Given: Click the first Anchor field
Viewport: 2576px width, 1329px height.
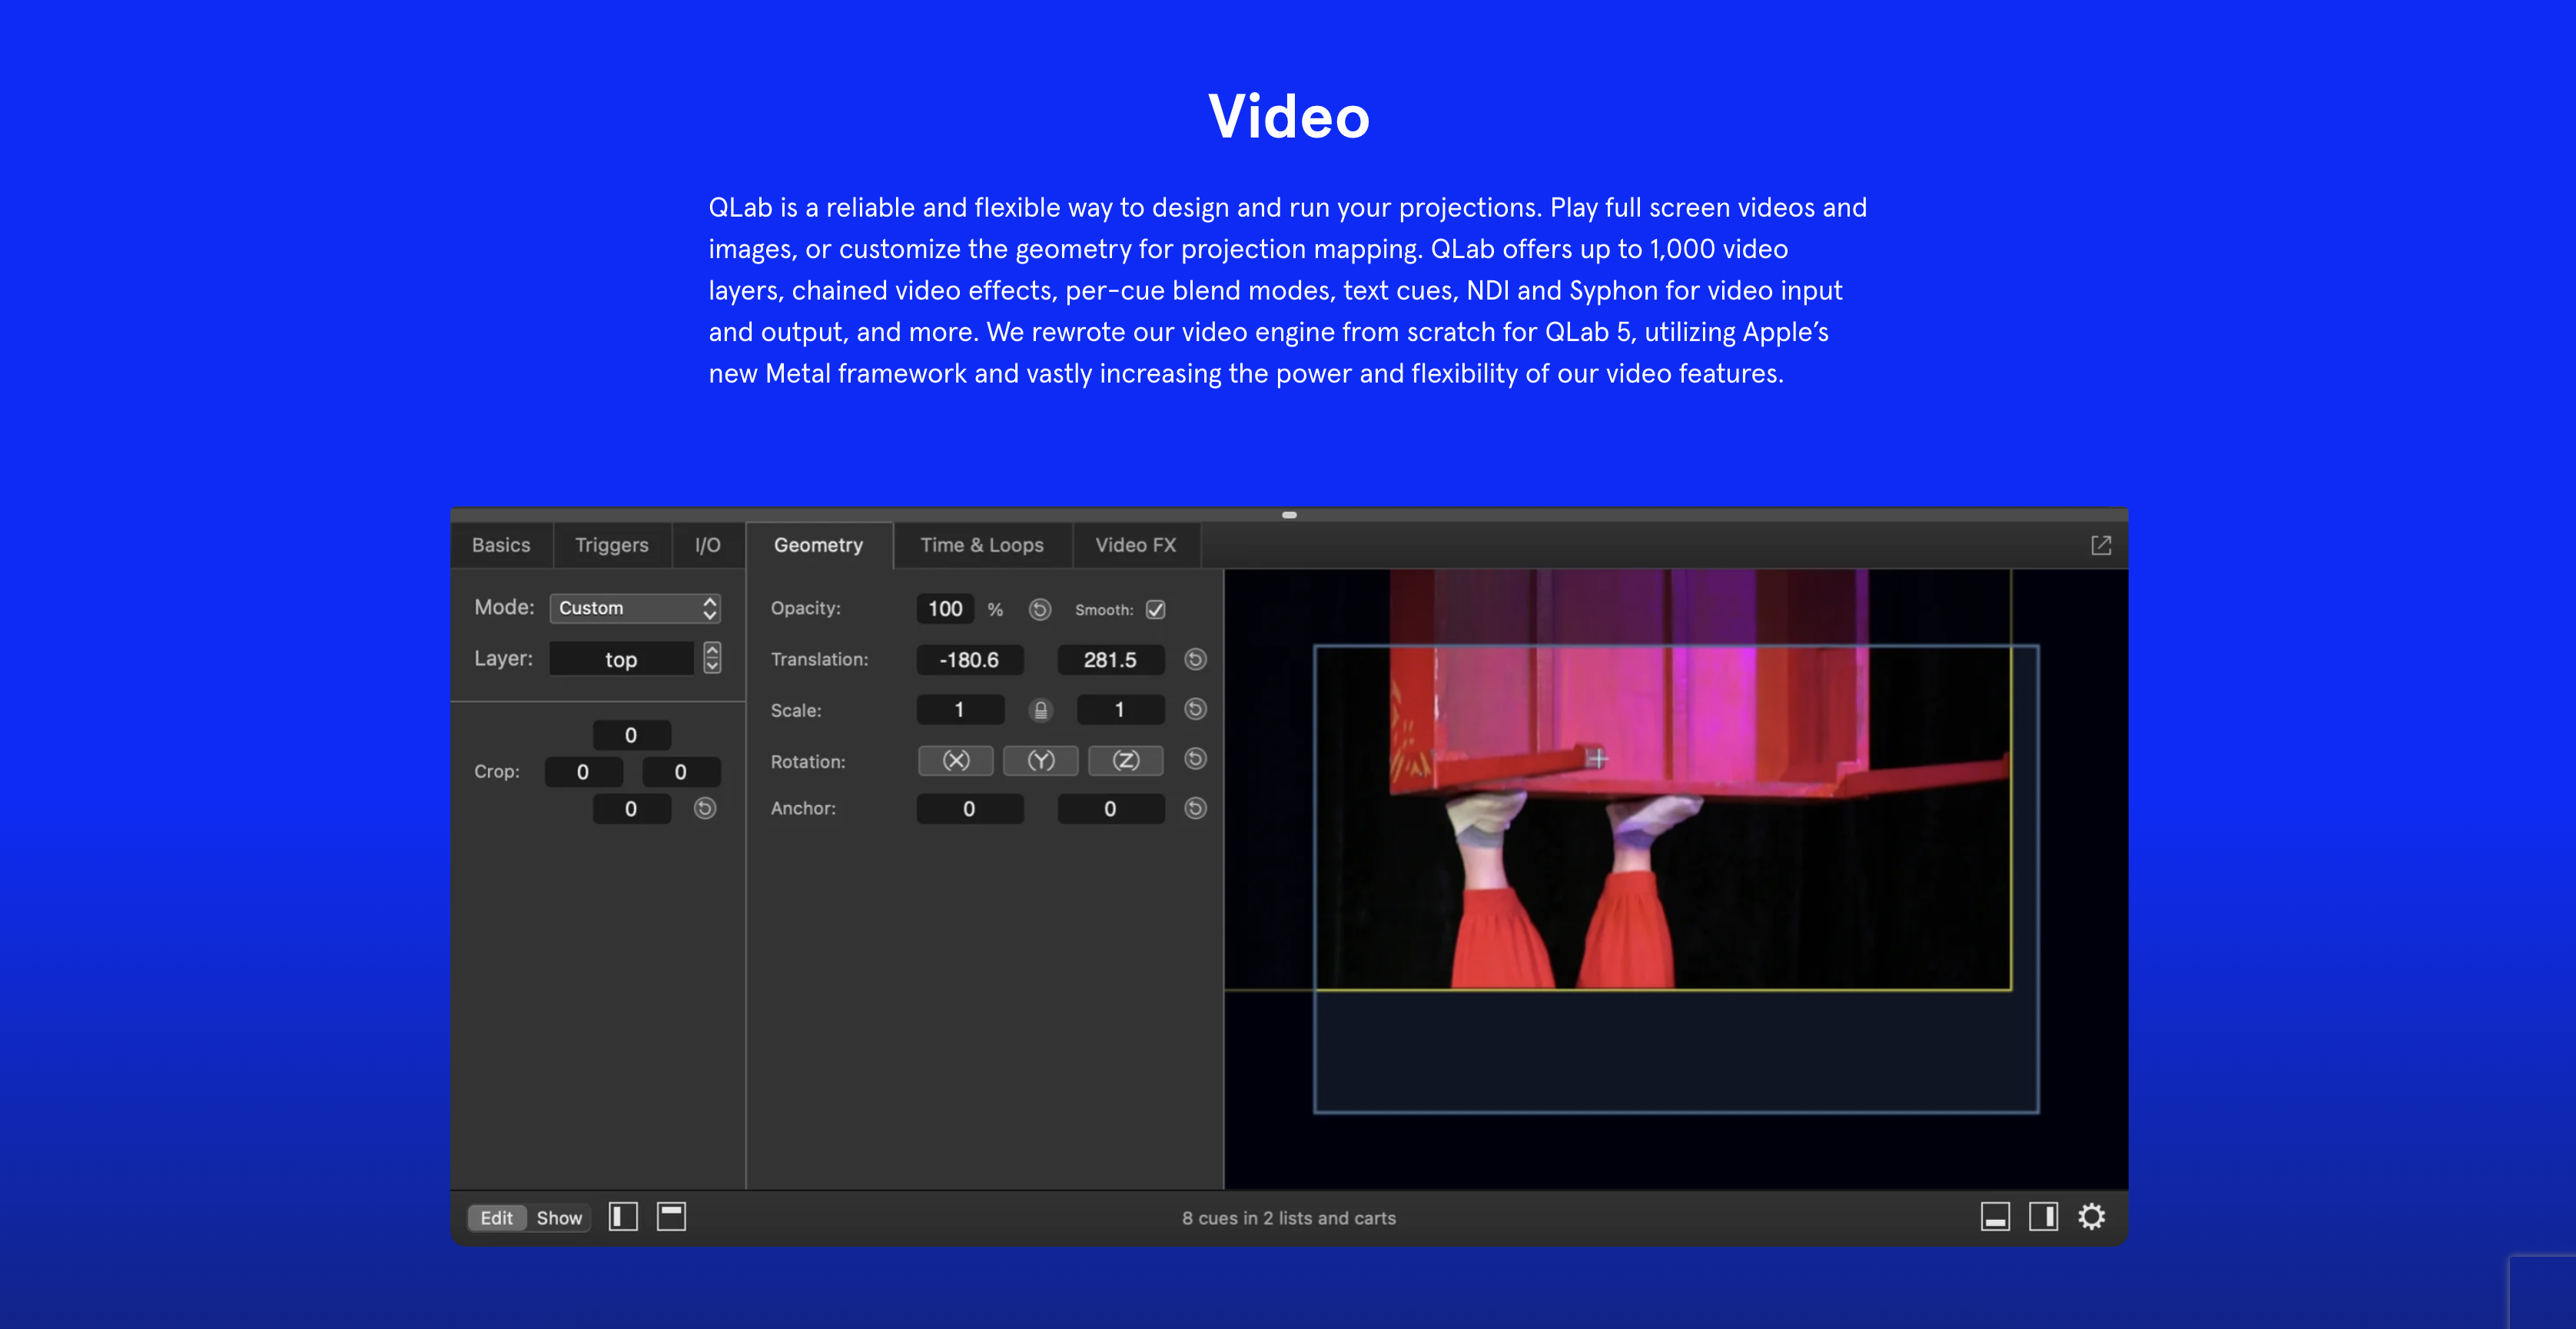Looking at the screenshot, I should tap(969, 808).
